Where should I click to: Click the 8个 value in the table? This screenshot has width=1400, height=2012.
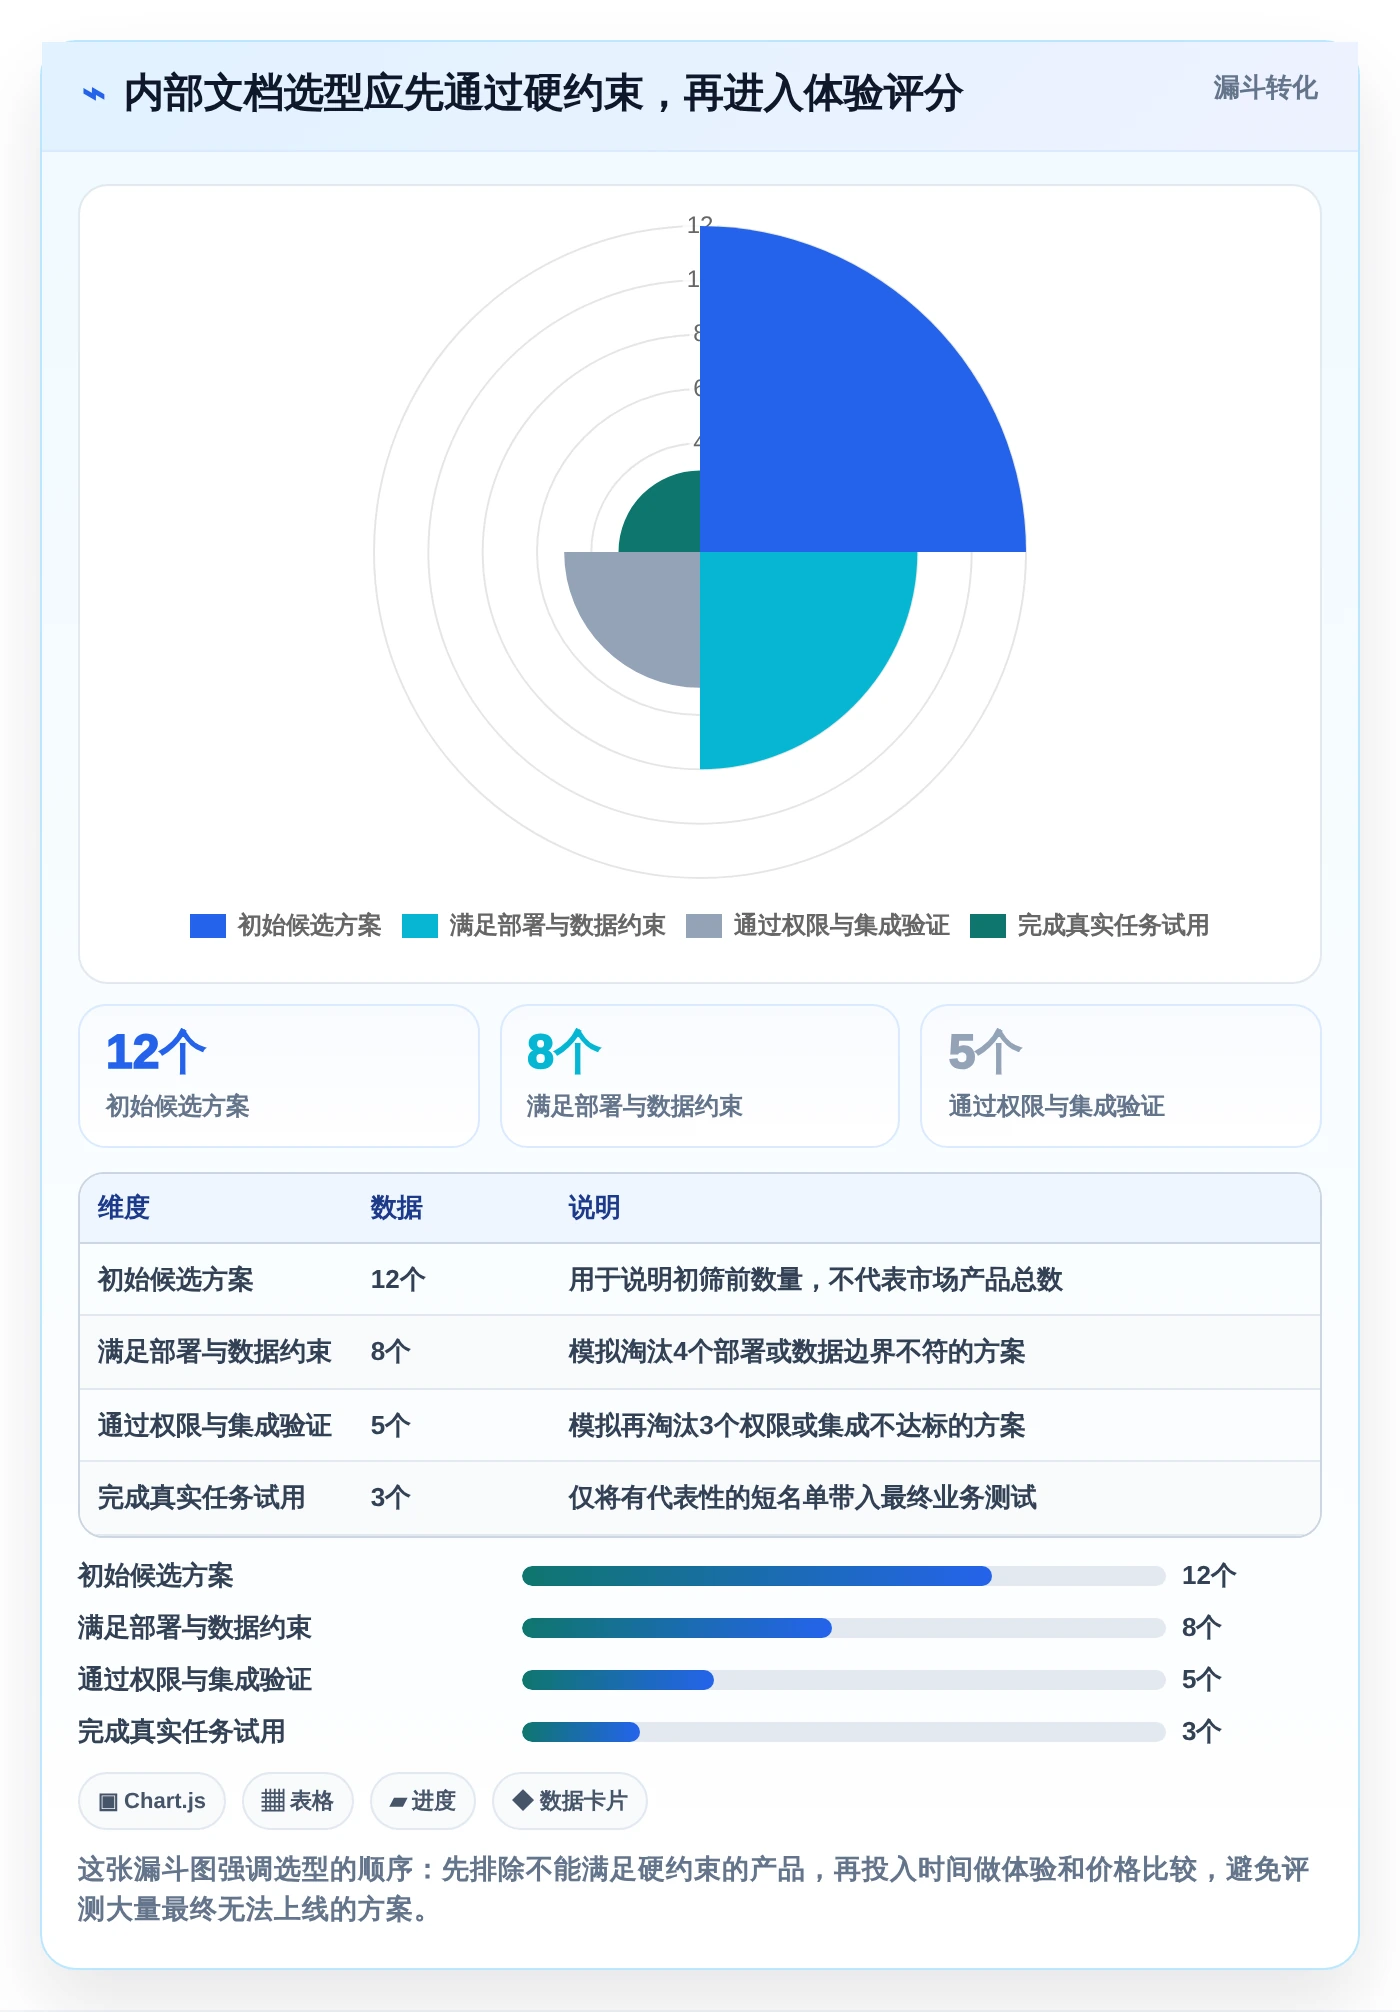coord(391,1352)
